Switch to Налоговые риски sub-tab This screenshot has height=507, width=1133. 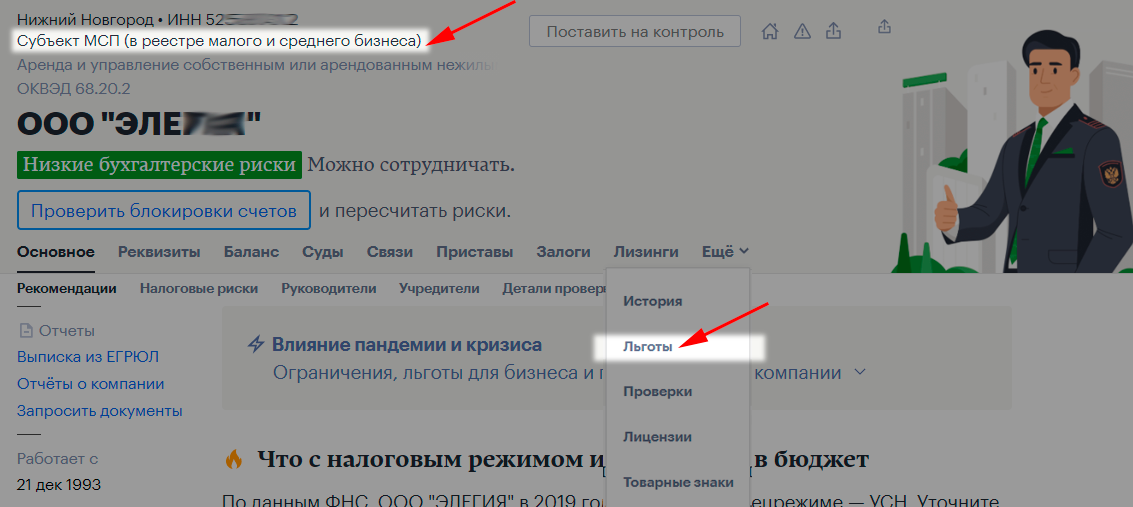[x=199, y=288]
